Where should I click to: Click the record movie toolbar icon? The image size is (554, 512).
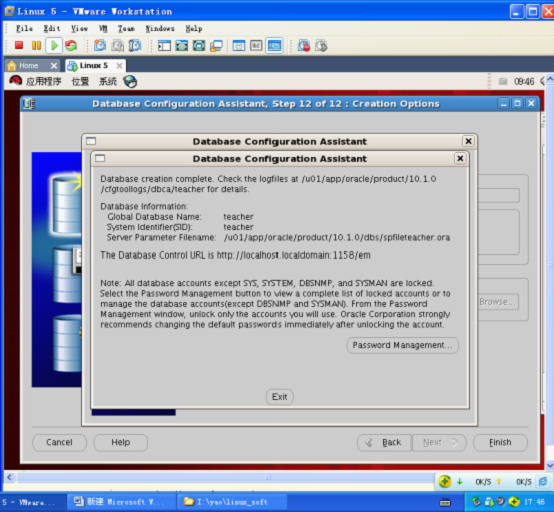pyautogui.click(x=303, y=46)
